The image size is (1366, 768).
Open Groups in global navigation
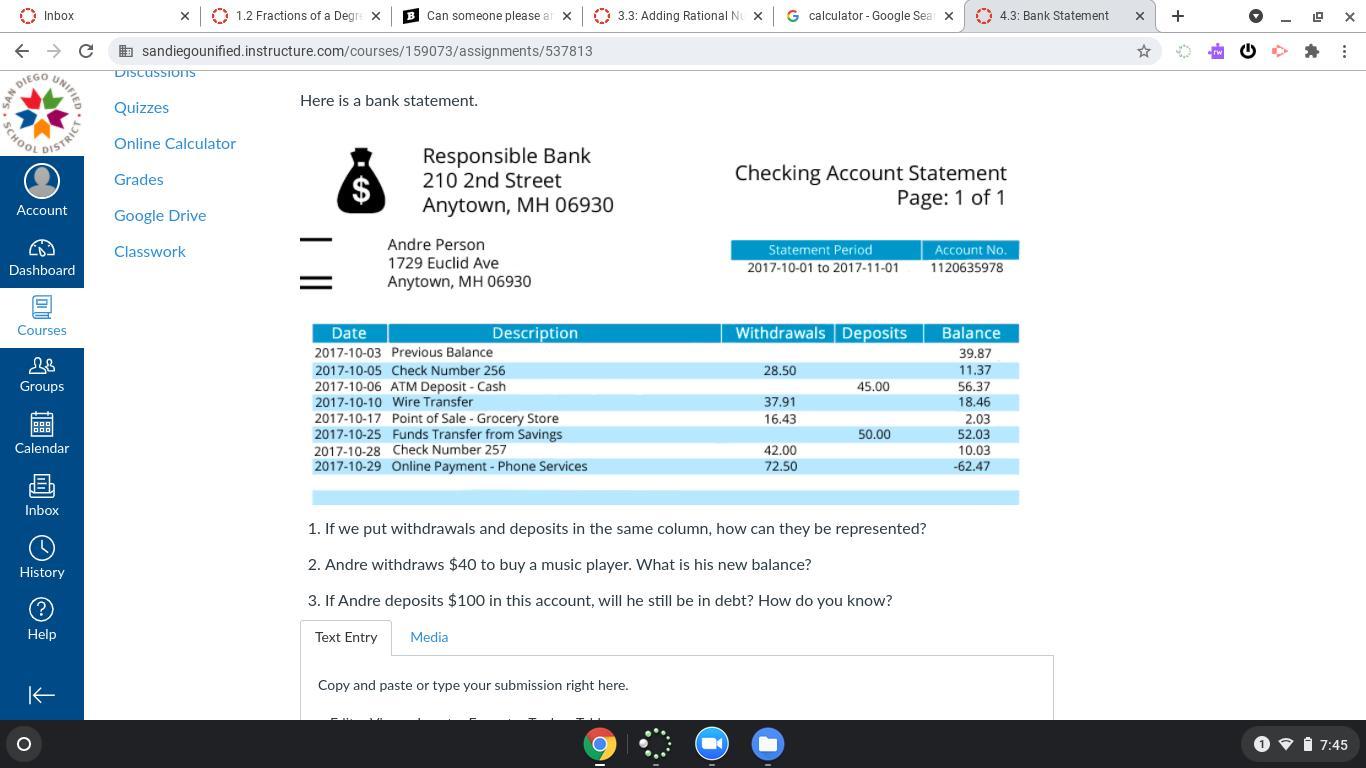click(41, 374)
